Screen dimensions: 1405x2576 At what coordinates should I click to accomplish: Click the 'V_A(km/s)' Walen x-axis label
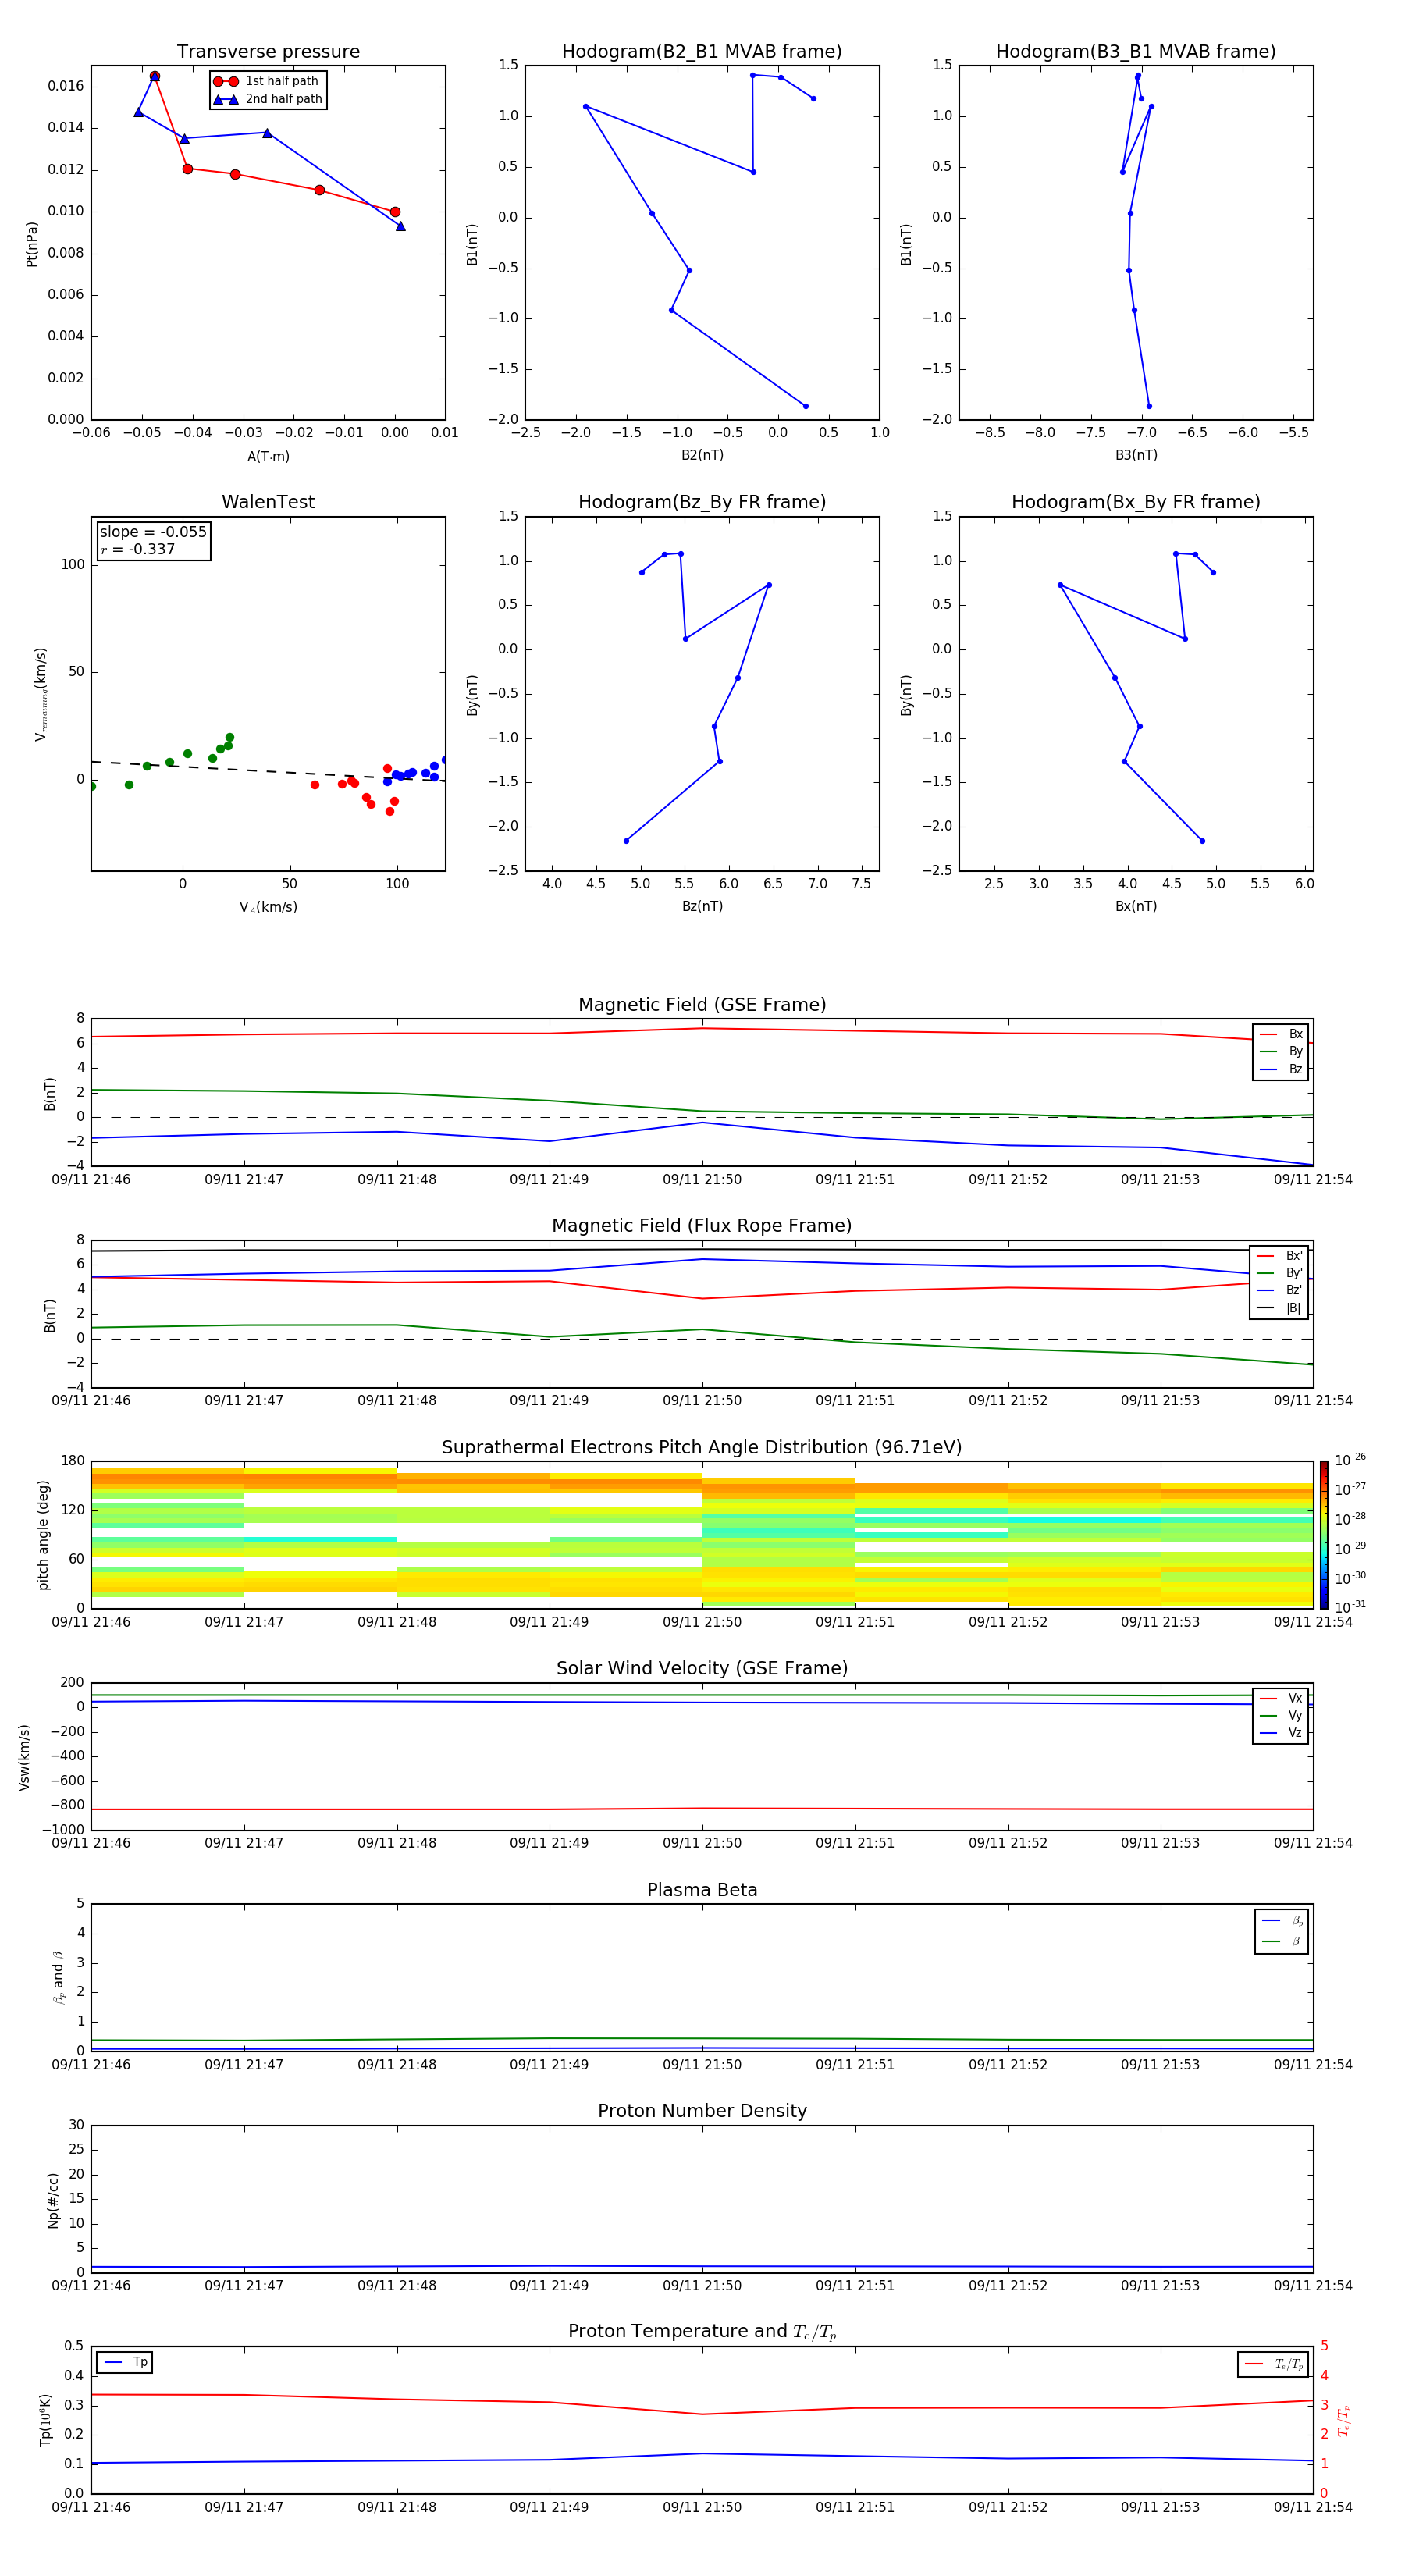point(268,907)
